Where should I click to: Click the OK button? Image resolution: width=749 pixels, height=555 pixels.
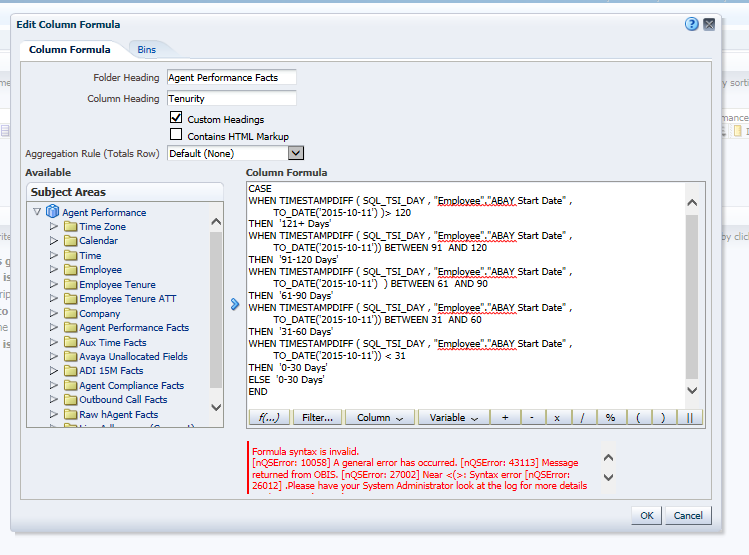[x=646, y=516]
